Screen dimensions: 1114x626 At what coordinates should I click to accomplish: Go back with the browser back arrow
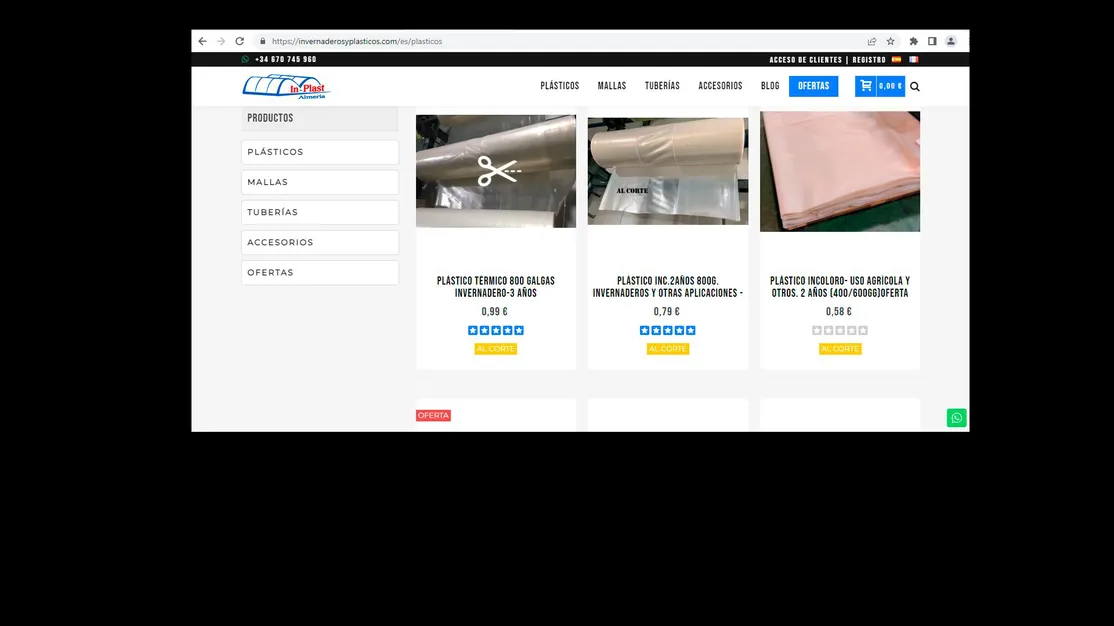coord(202,41)
